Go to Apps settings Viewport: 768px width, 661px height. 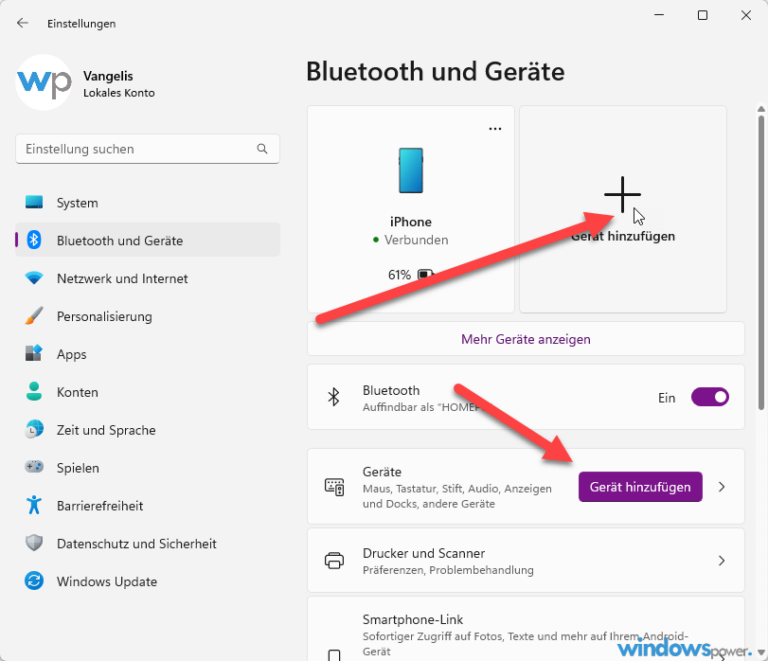[x=147, y=354]
